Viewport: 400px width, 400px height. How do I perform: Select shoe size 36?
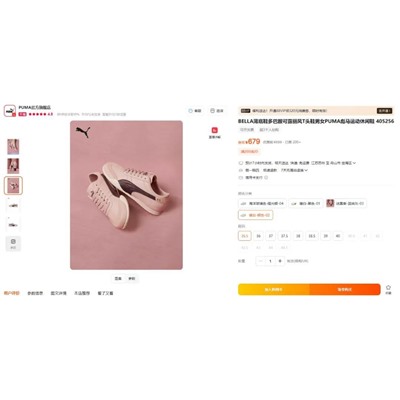258,236
